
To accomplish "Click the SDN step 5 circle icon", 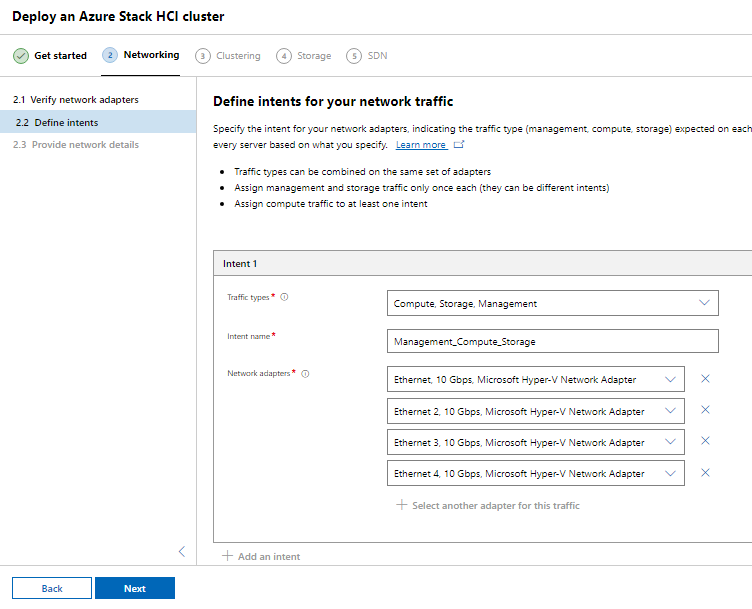I will [354, 56].
